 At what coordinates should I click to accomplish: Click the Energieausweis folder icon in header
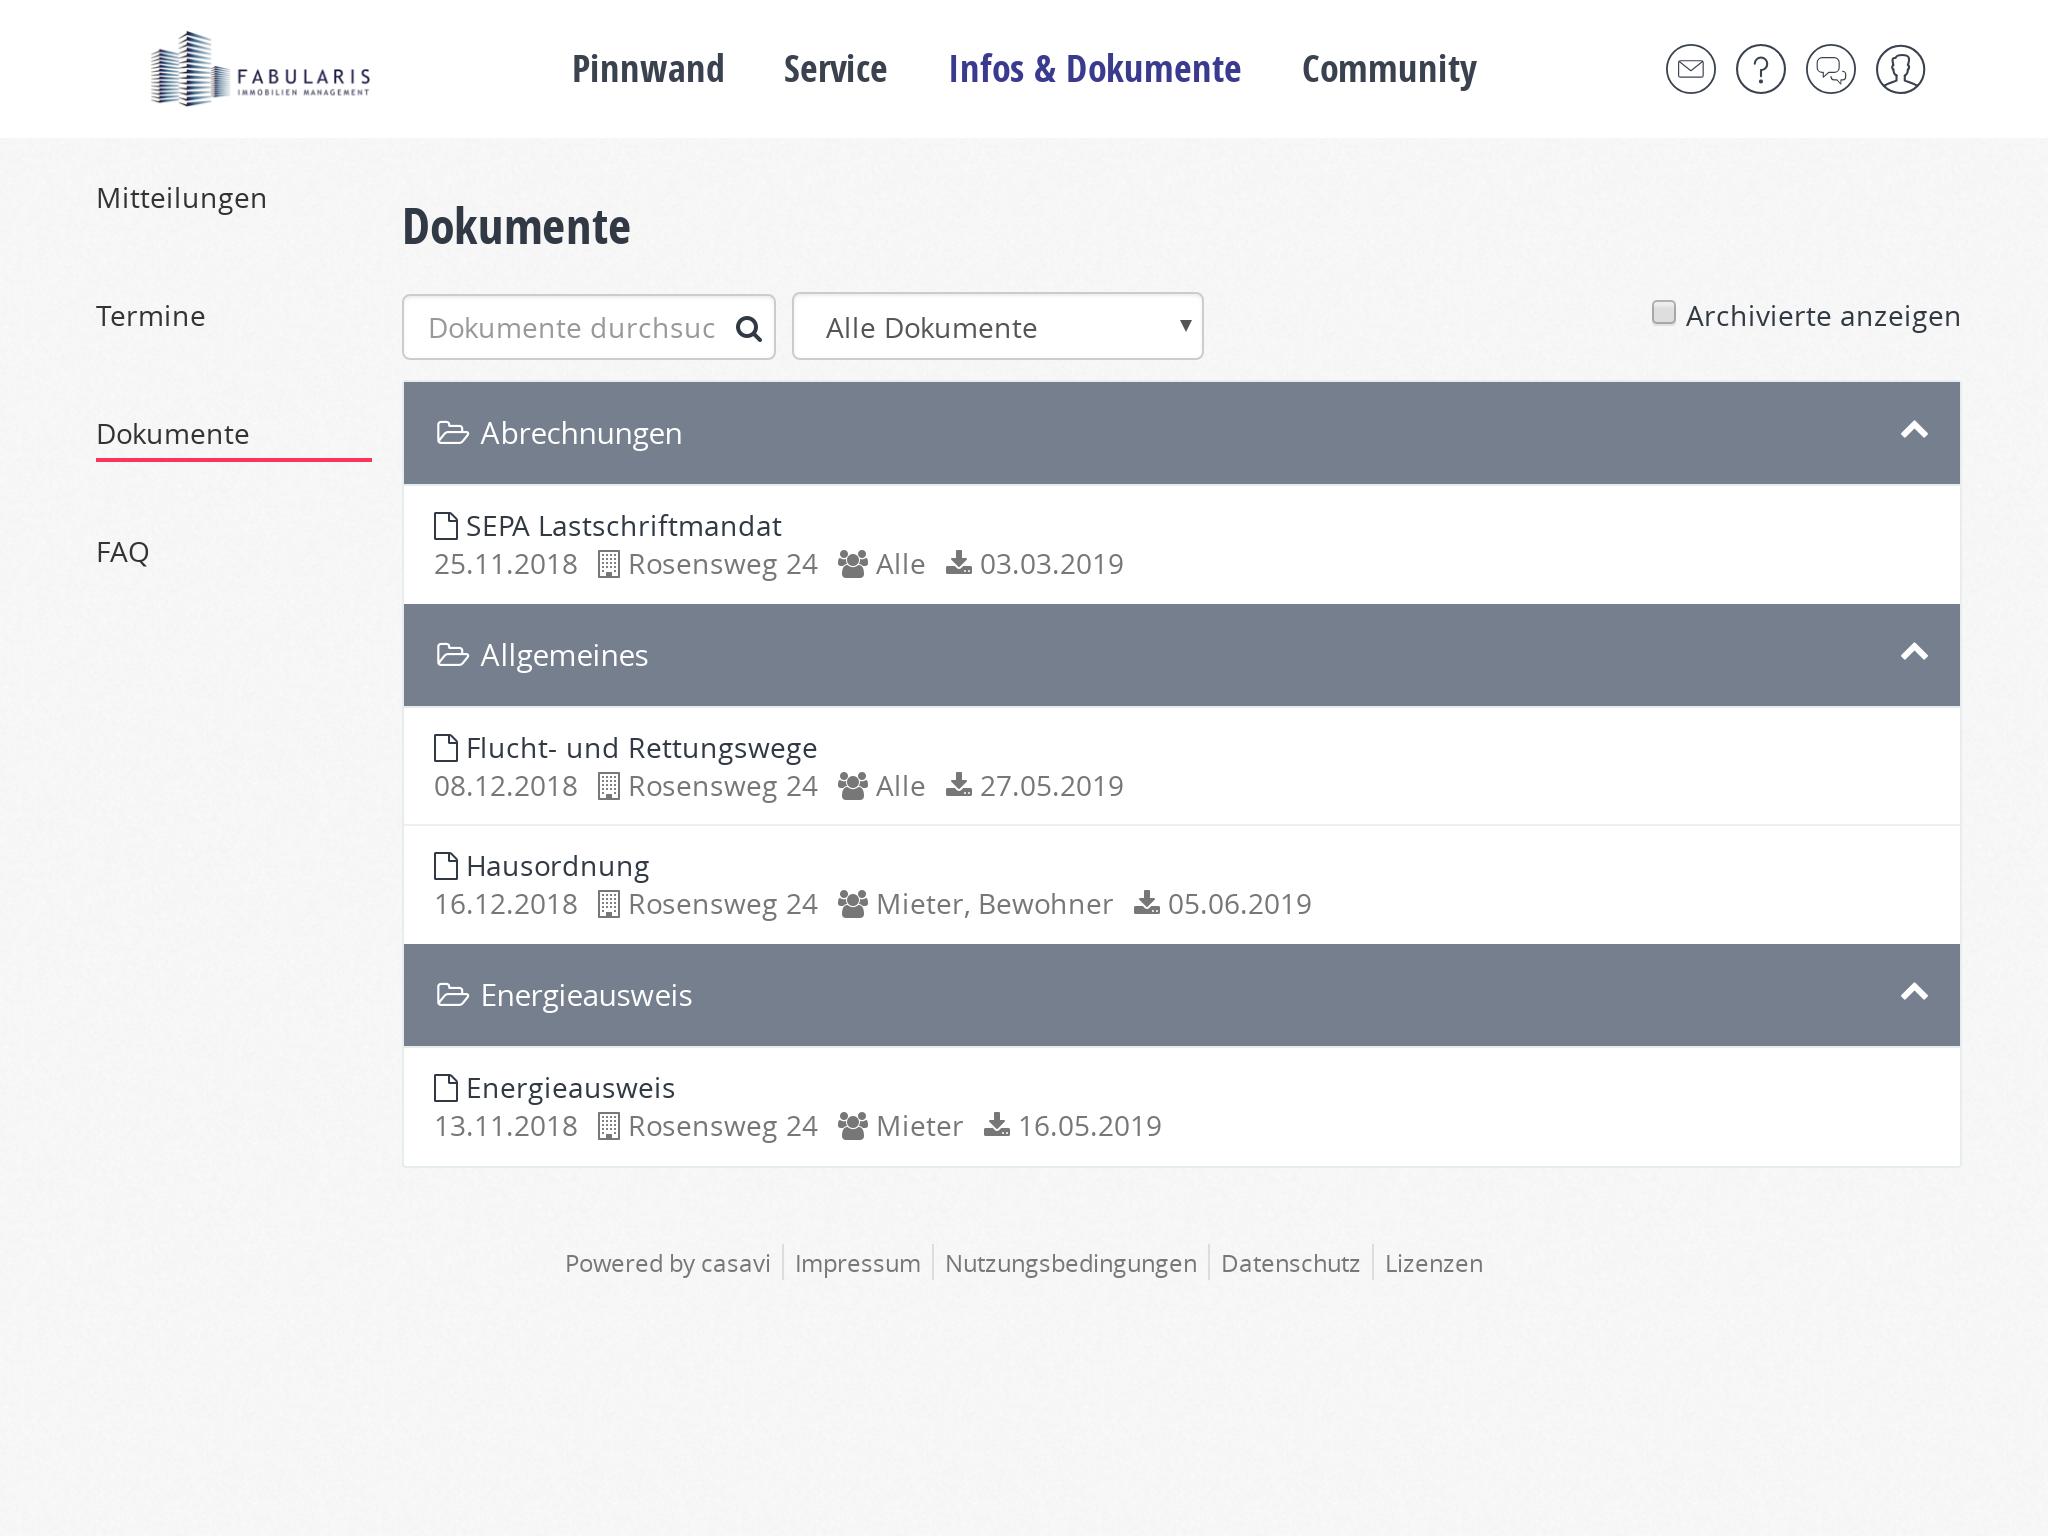coord(453,995)
